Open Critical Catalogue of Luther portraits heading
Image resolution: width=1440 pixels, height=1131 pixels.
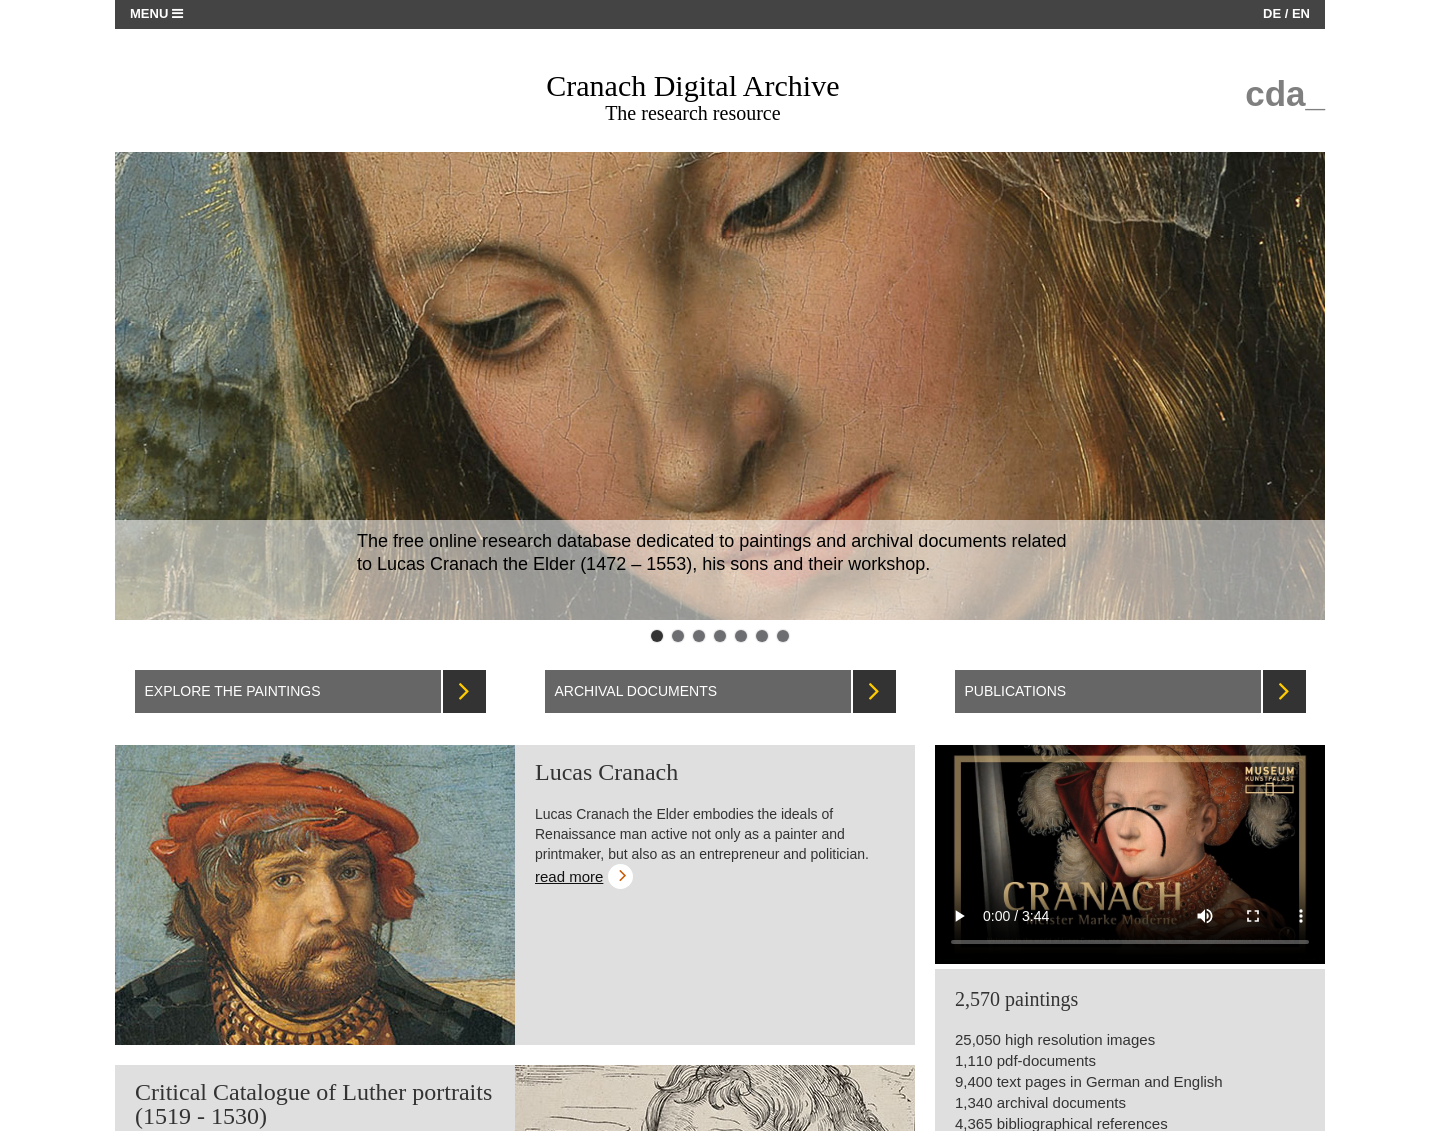point(313,1104)
